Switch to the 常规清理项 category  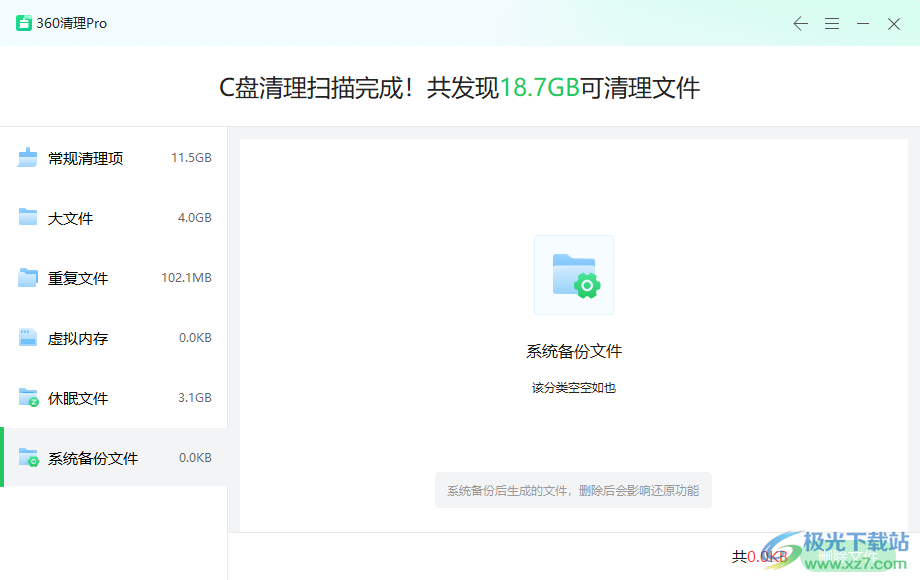tap(86, 158)
